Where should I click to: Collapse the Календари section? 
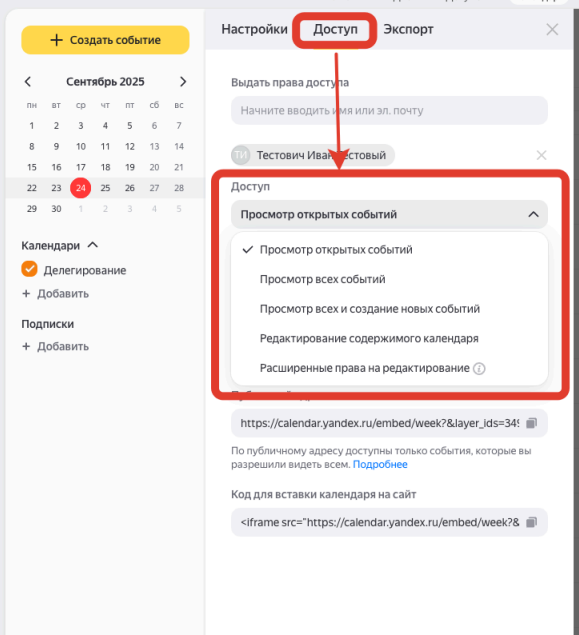point(93,245)
